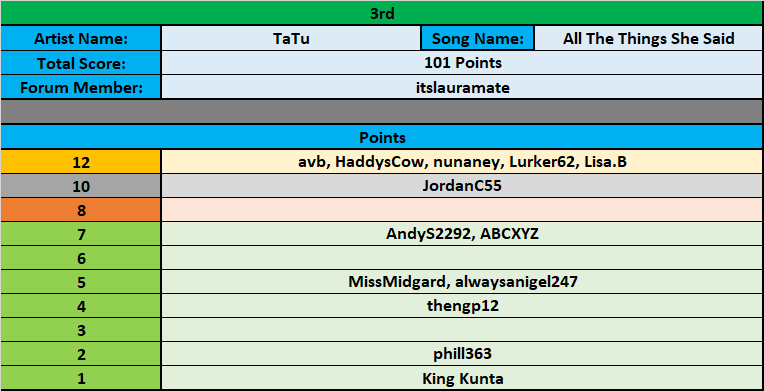The height and width of the screenshot is (391, 764).
Task: Select the itslauramate cell
Action: tap(462, 87)
